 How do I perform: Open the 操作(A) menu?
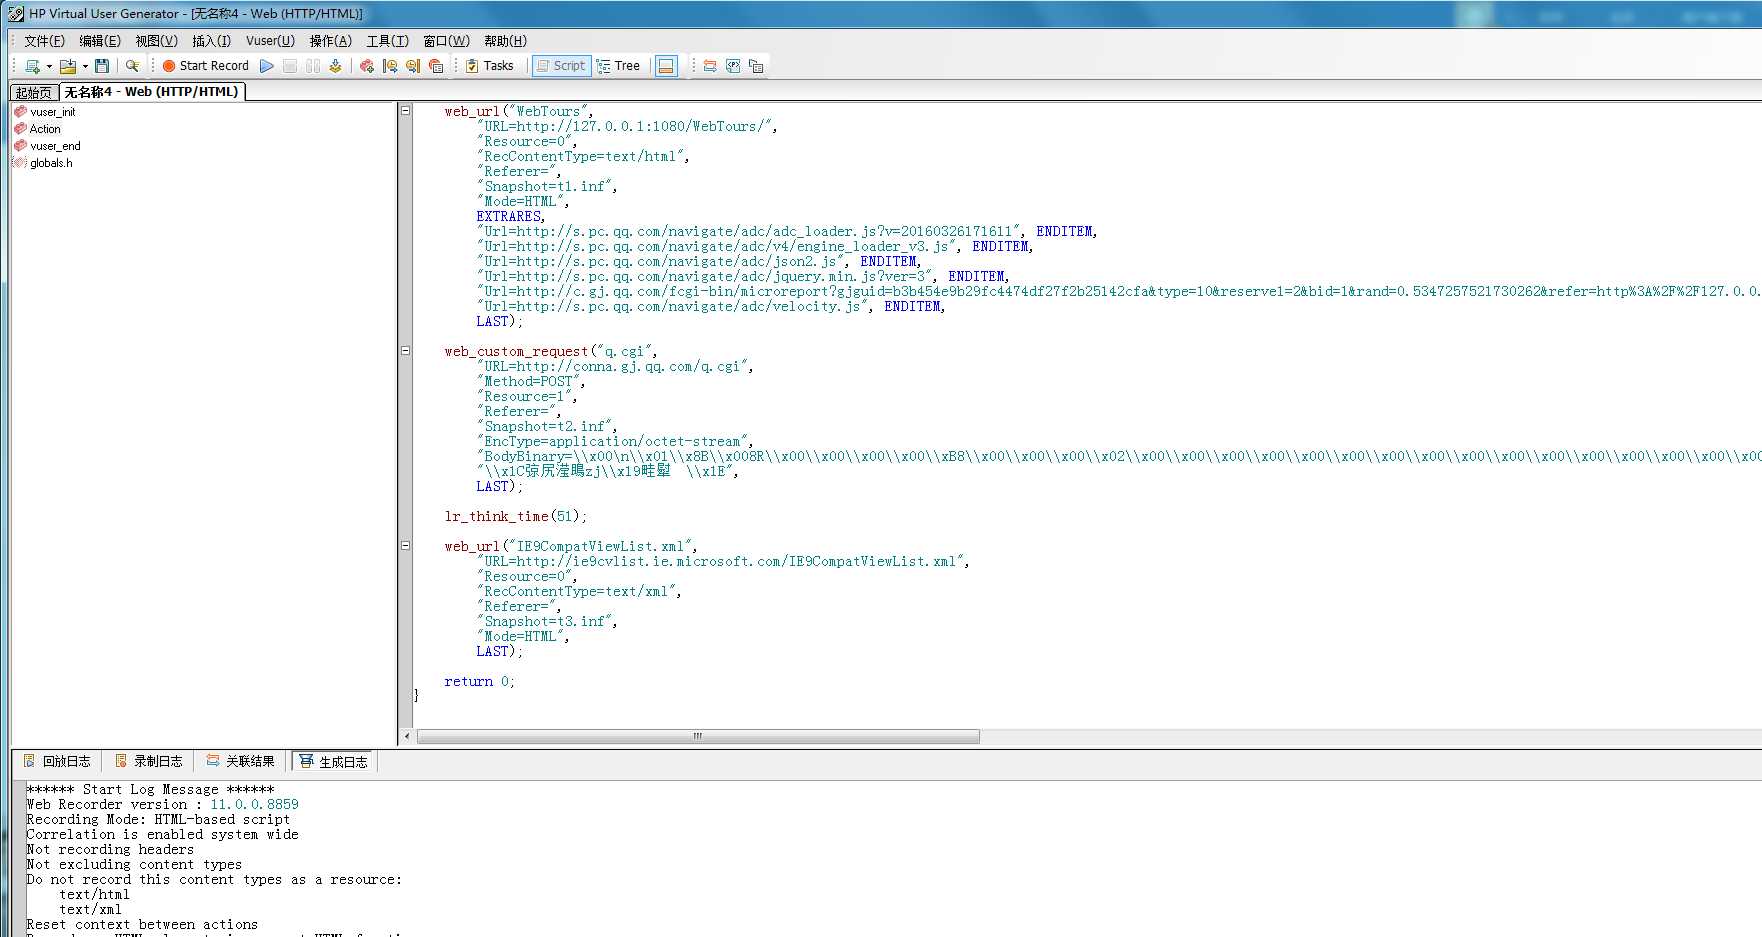click(x=330, y=41)
